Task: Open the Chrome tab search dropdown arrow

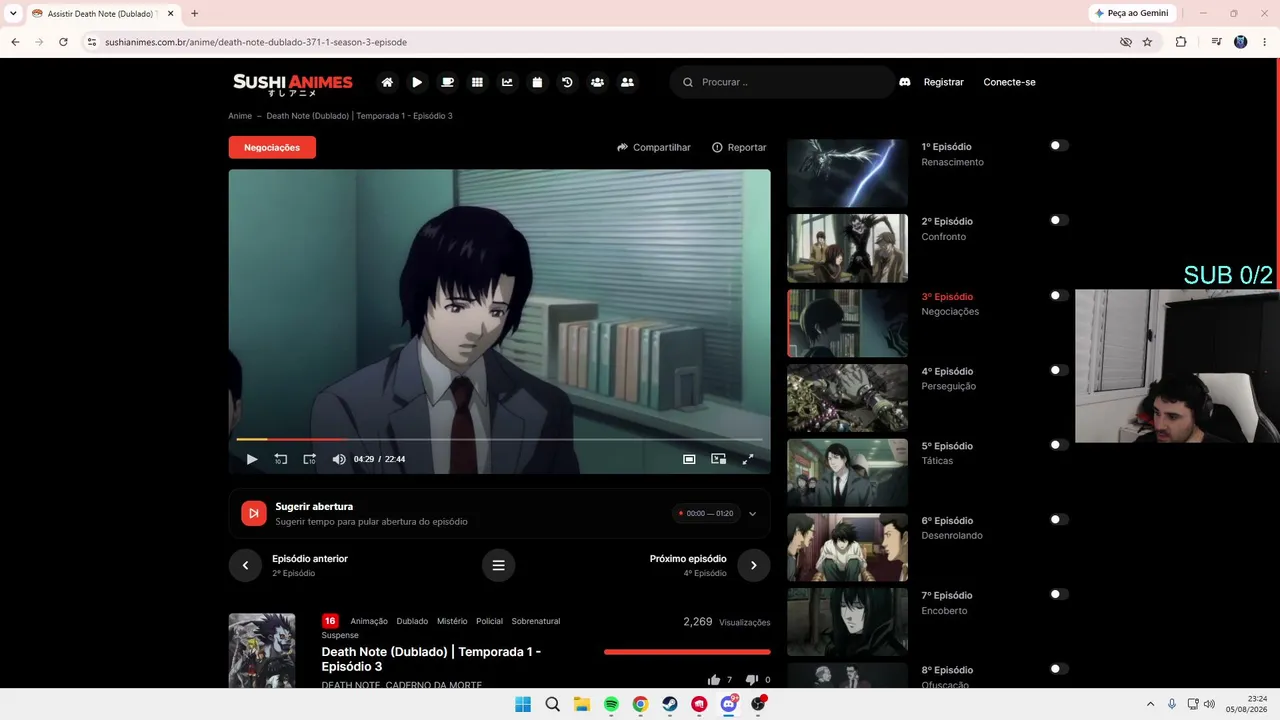Action: point(14,14)
